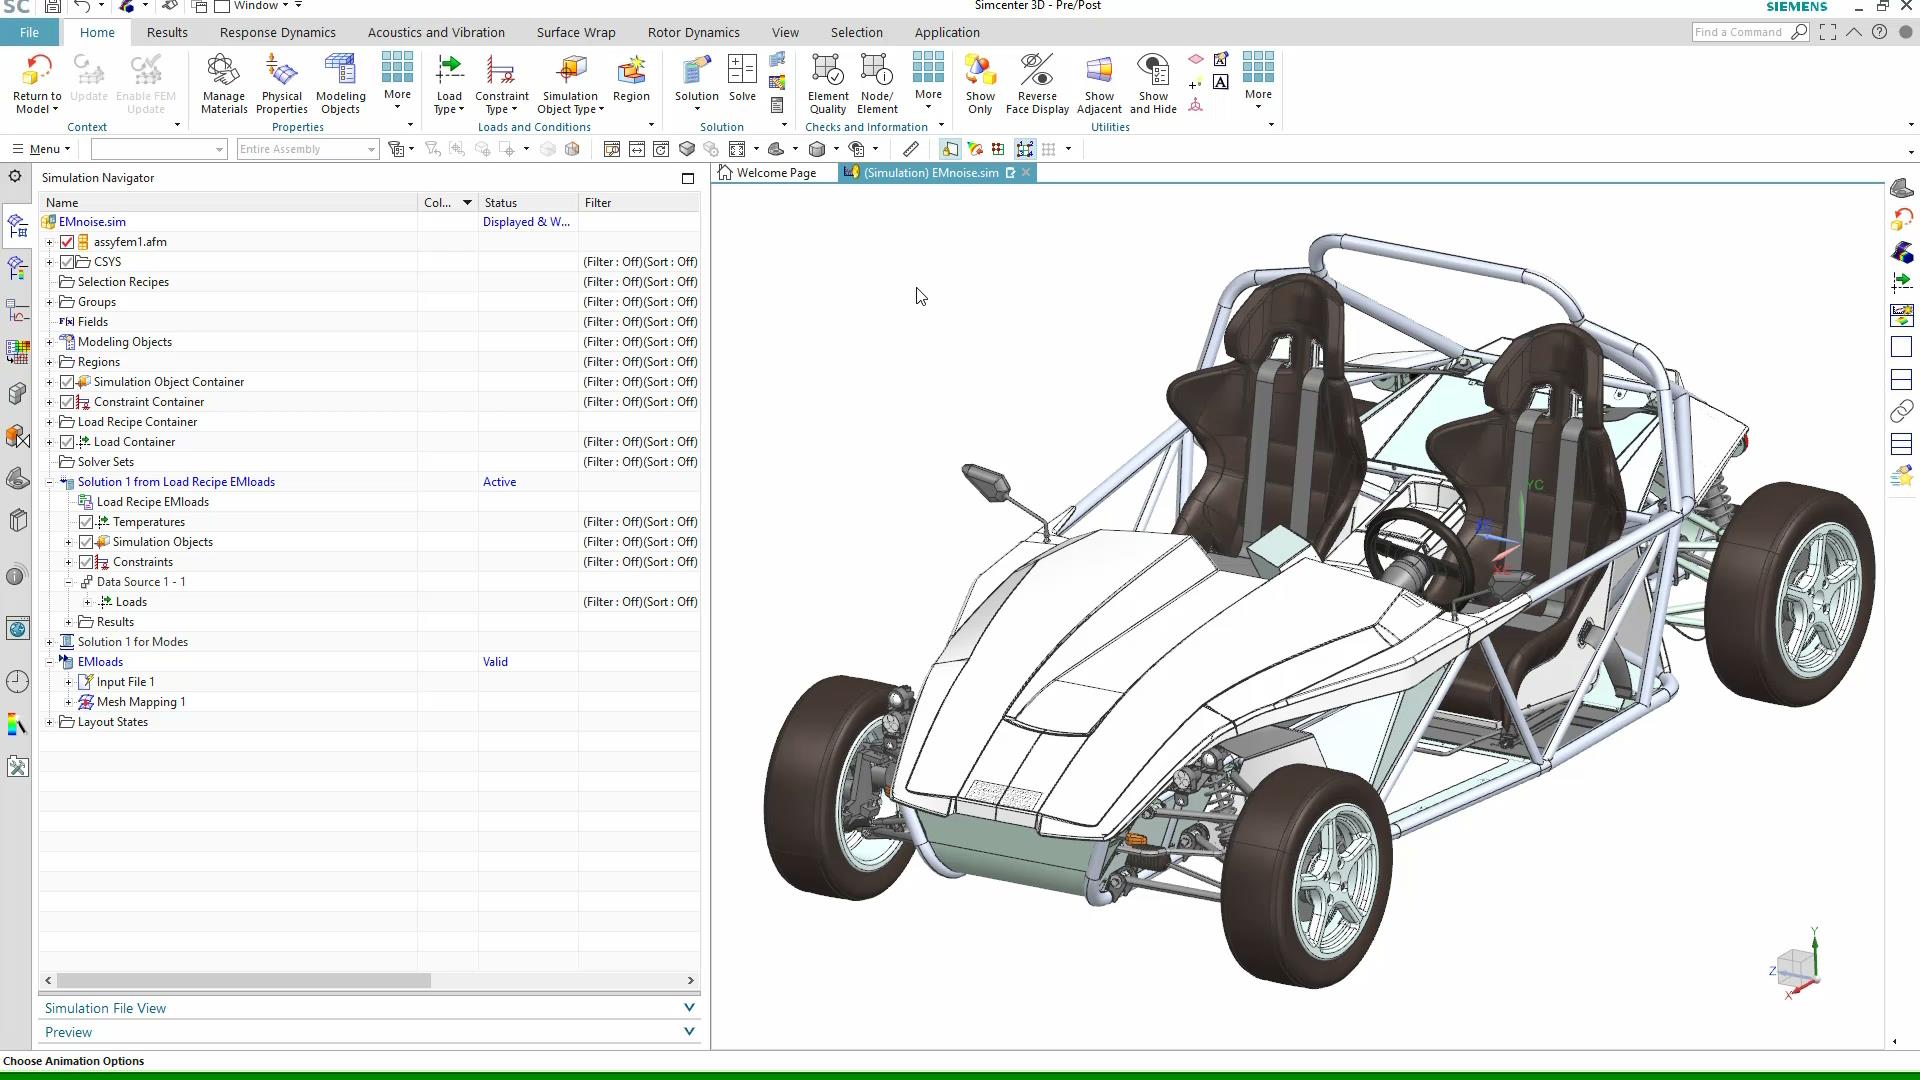This screenshot has width=1920, height=1080.
Task: Activate the Show Only display tool
Action: pos(980,80)
